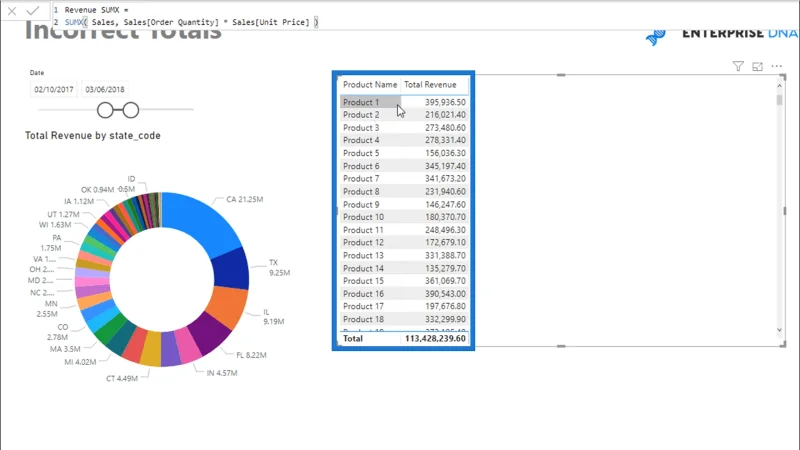Viewport: 800px width, 450px height.
Task: Select the Product 6 row
Action: [x=404, y=166]
